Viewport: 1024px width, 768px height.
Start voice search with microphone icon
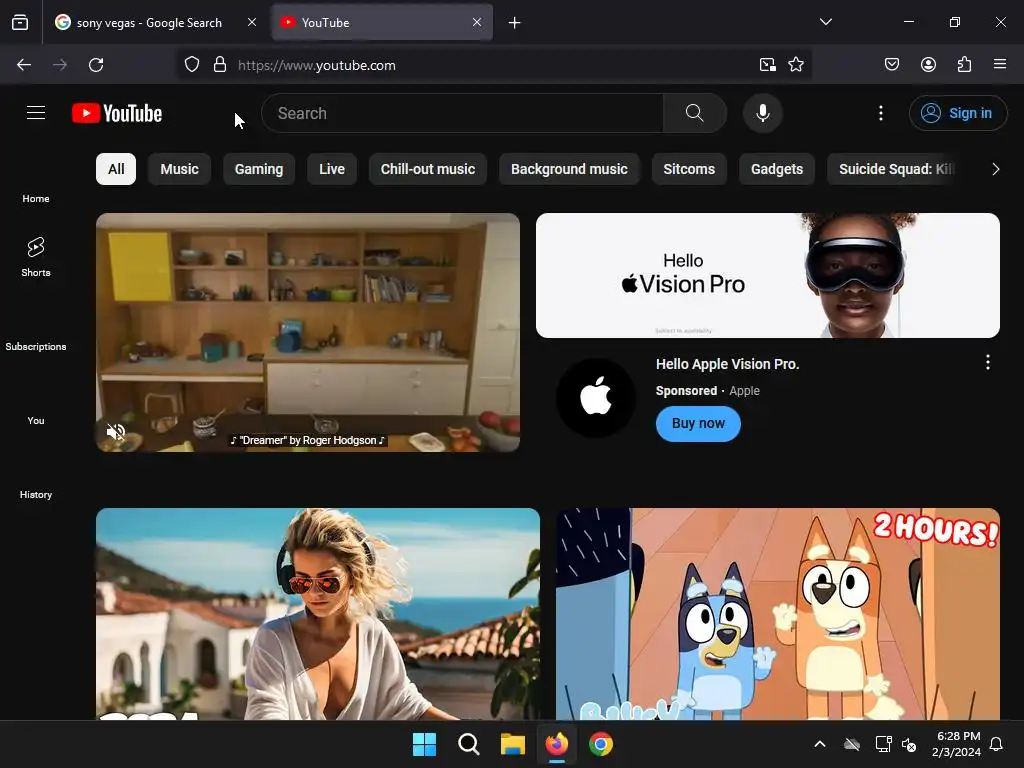click(762, 113)
